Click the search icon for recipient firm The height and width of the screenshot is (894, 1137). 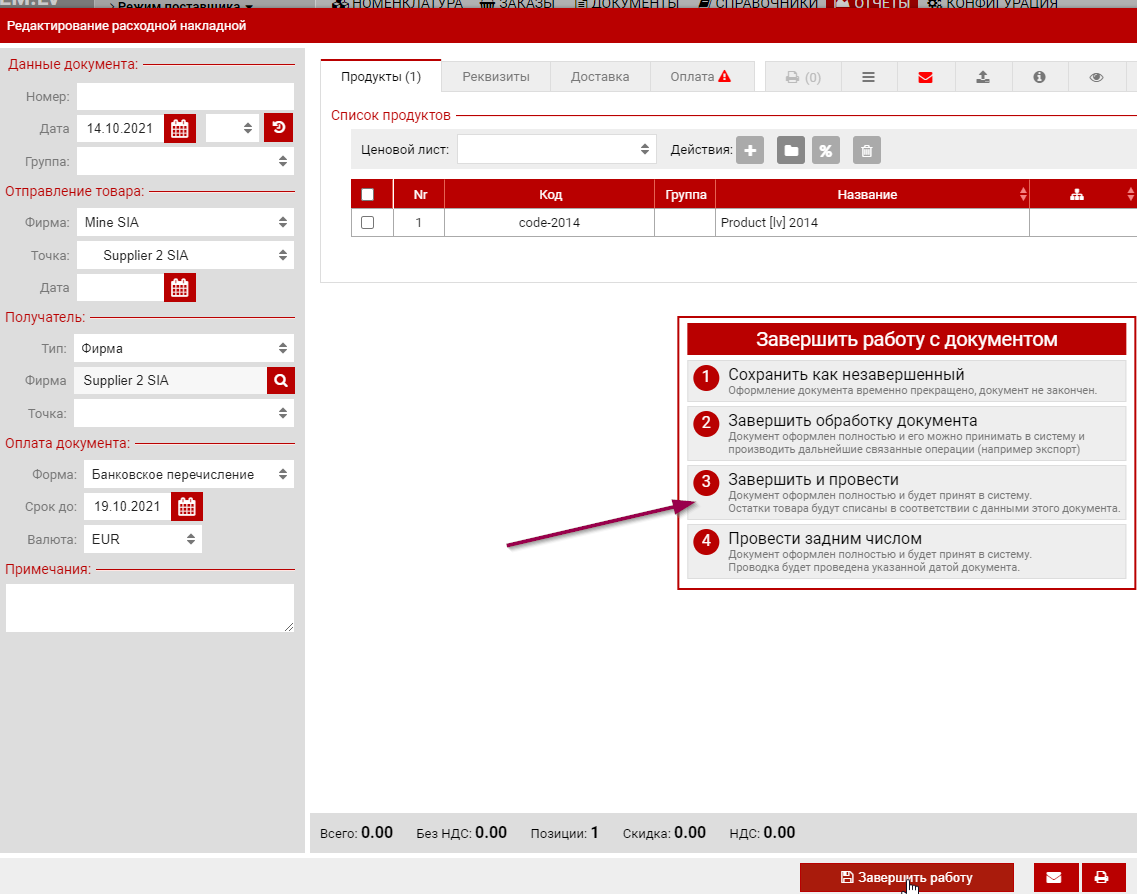click(281, 381)
